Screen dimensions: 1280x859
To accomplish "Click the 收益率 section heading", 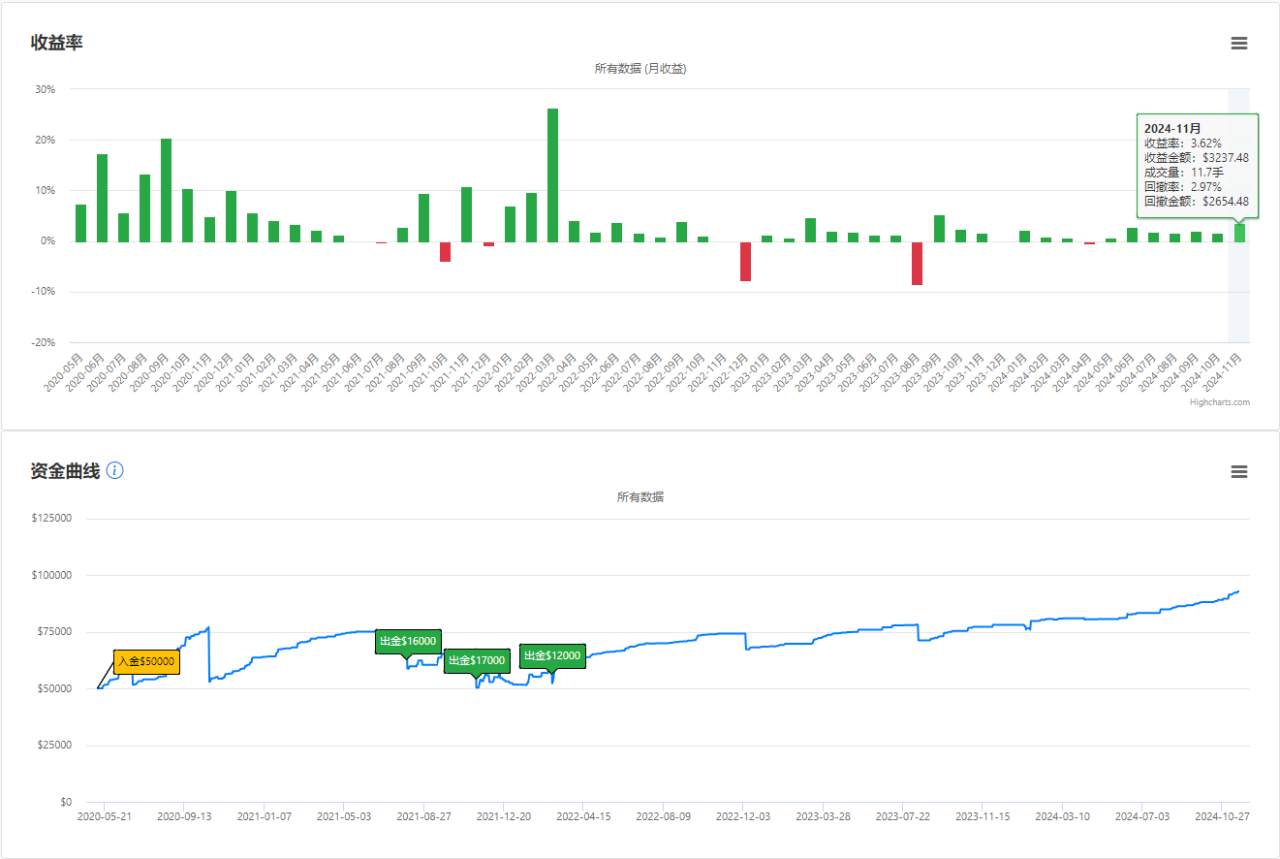I will [x=57, y=43].
